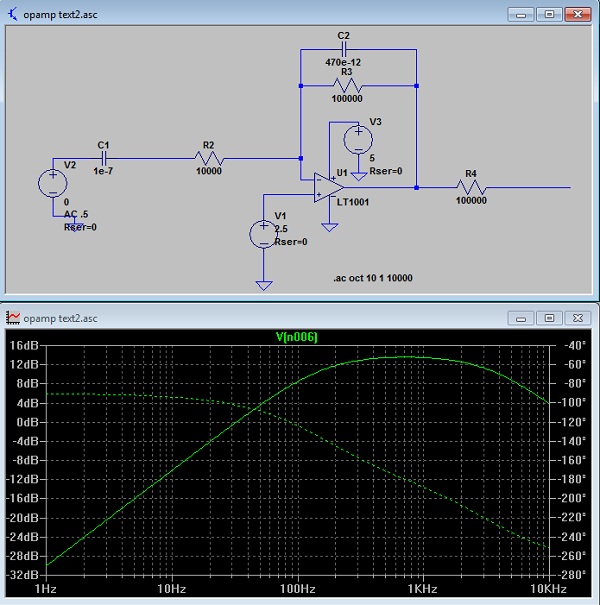Close the waveform plot window
This screenshot has height=605, width=600.
tap(578, 318)
